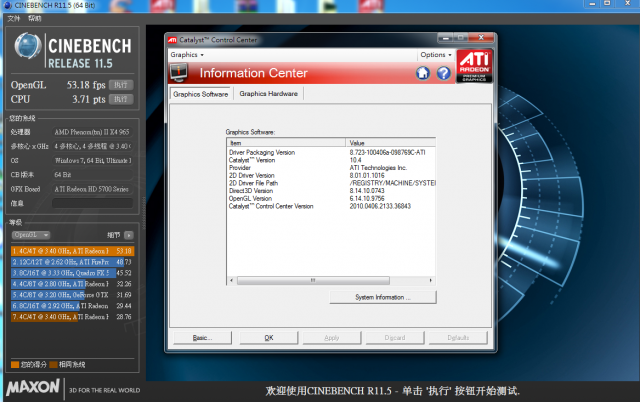The image size is (640, 402).
Task: Click the cores and GHz value field
Action: [x=93, y=147]
